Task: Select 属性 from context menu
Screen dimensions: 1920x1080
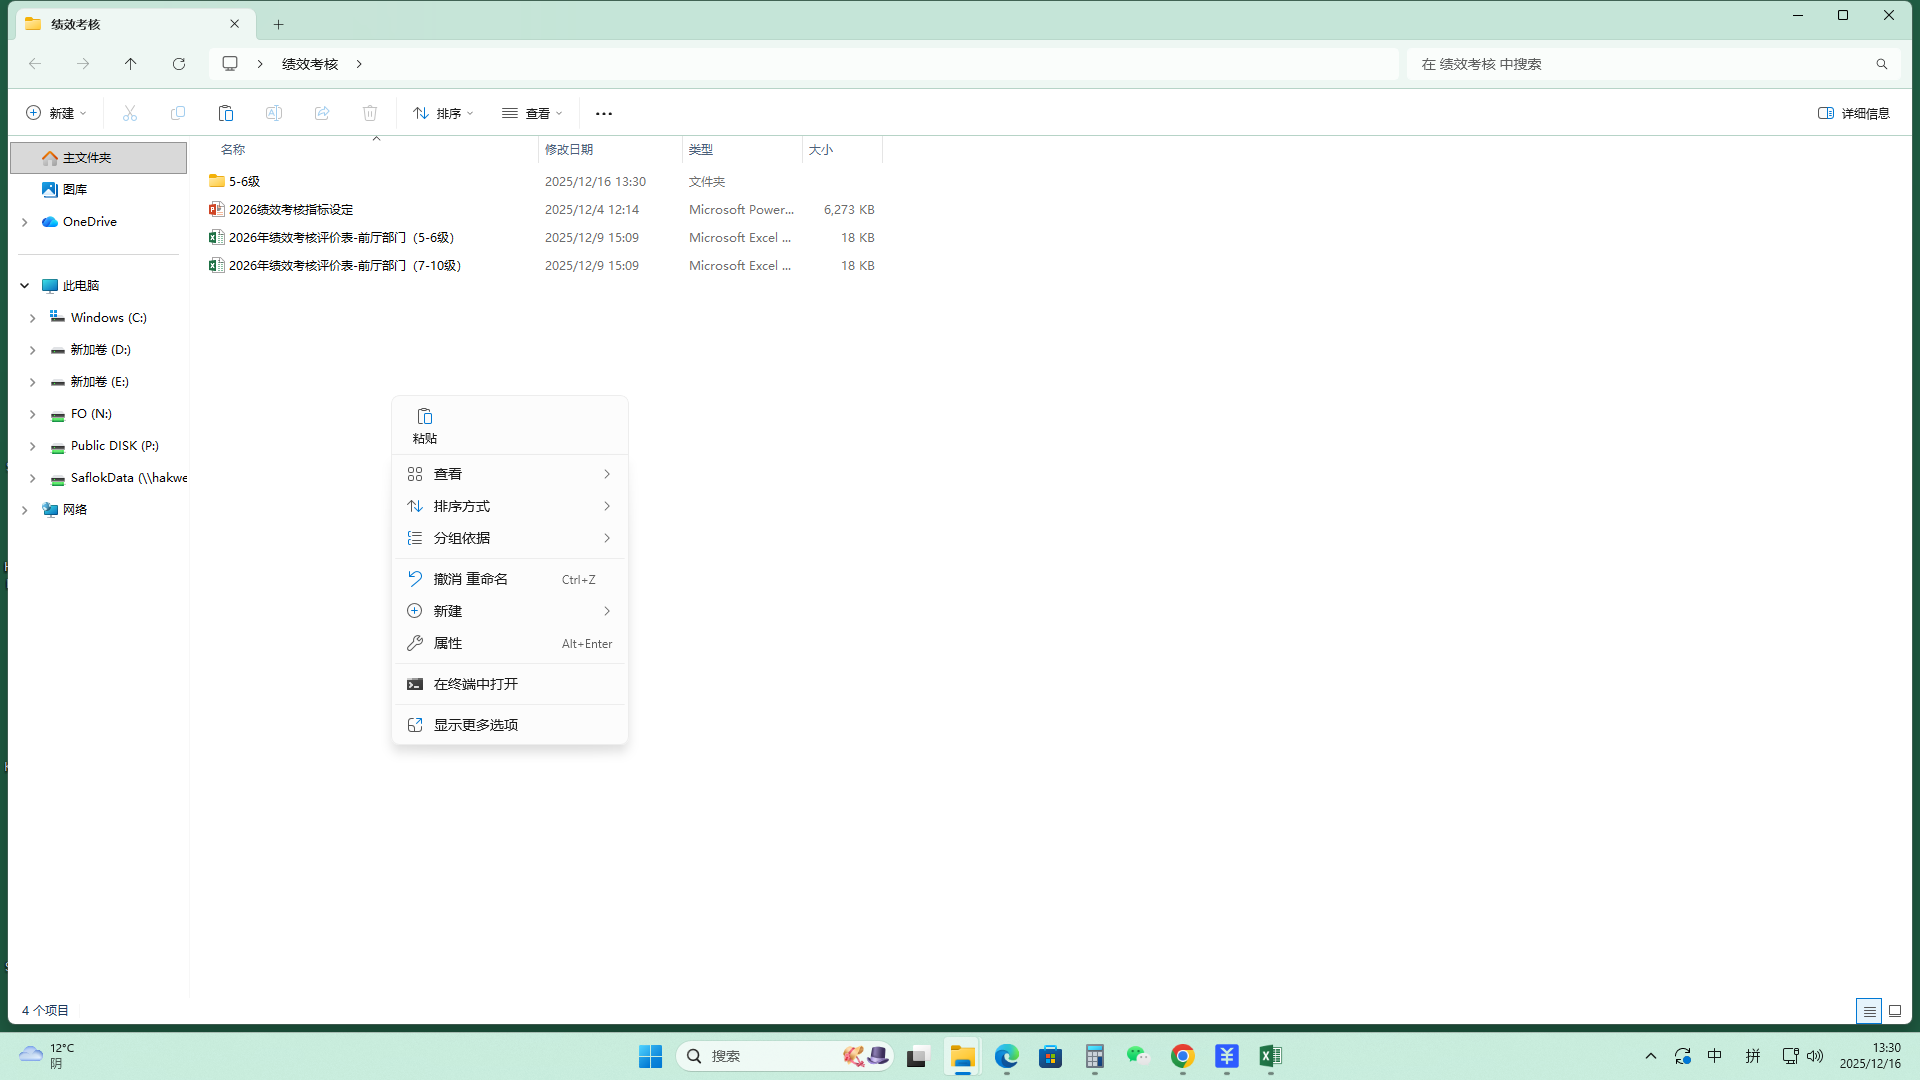Action: point(448,643)
